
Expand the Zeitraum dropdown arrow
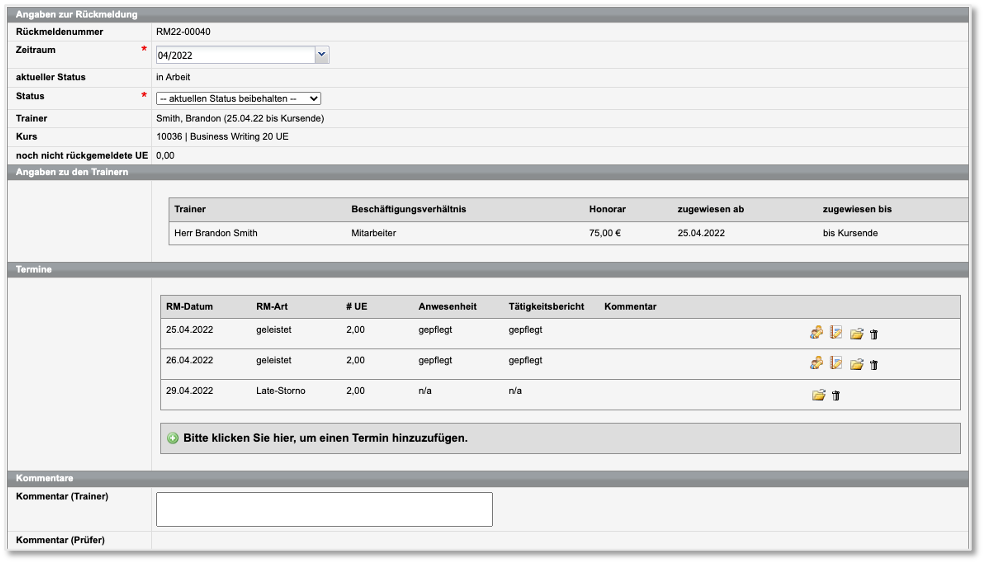[x=321, y=55]
